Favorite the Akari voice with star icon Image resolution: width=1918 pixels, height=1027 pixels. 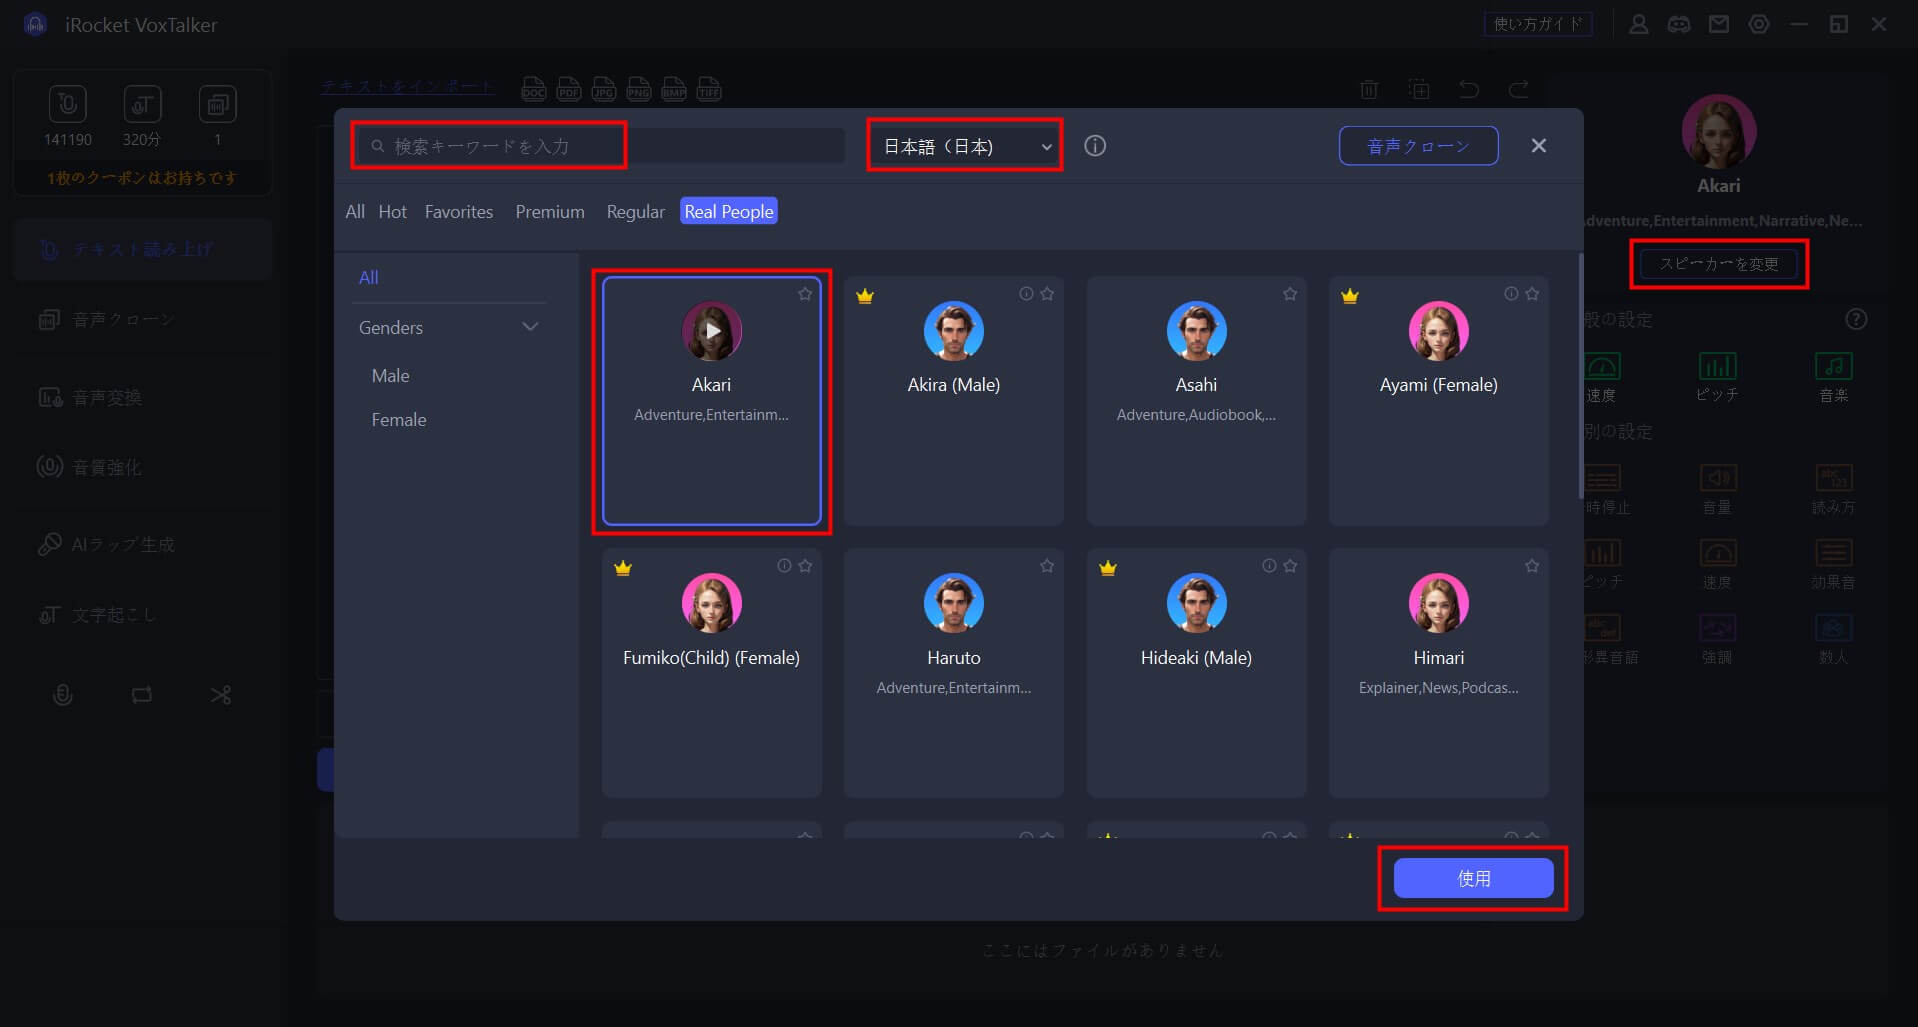tap(805, 294)
